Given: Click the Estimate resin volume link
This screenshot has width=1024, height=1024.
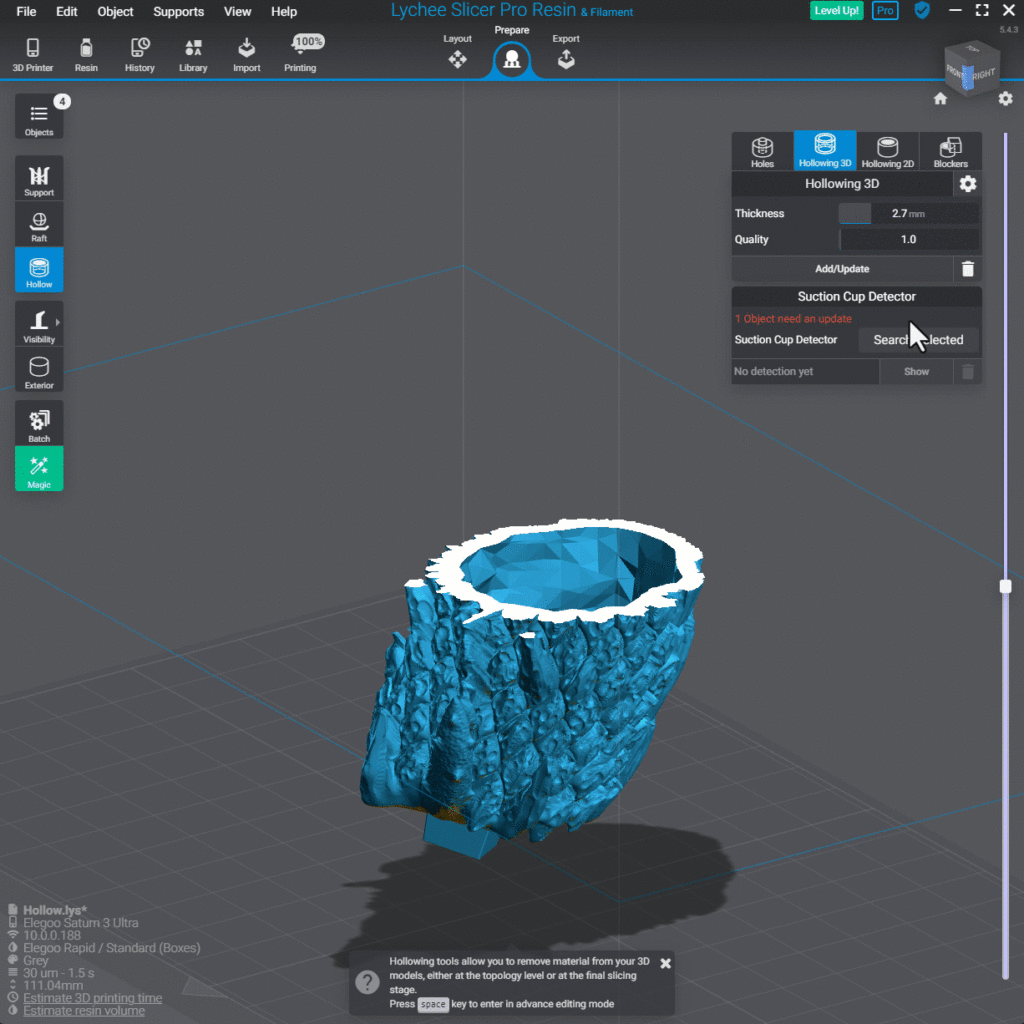Looking at the screenshot, I should 83,1010.
